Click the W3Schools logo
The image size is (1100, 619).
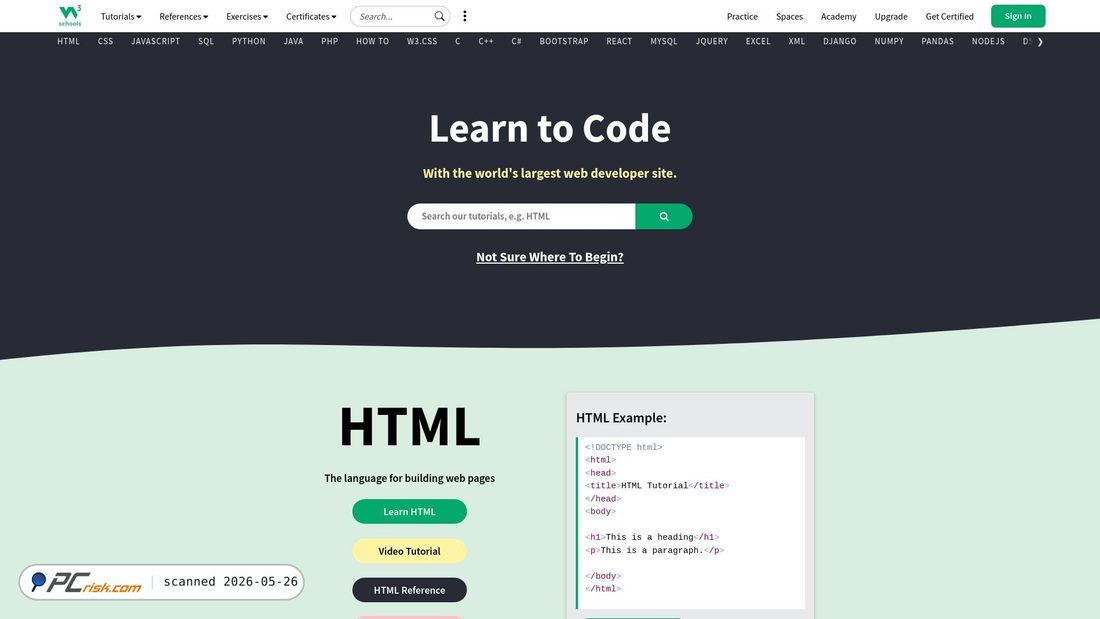click(70, 15)
